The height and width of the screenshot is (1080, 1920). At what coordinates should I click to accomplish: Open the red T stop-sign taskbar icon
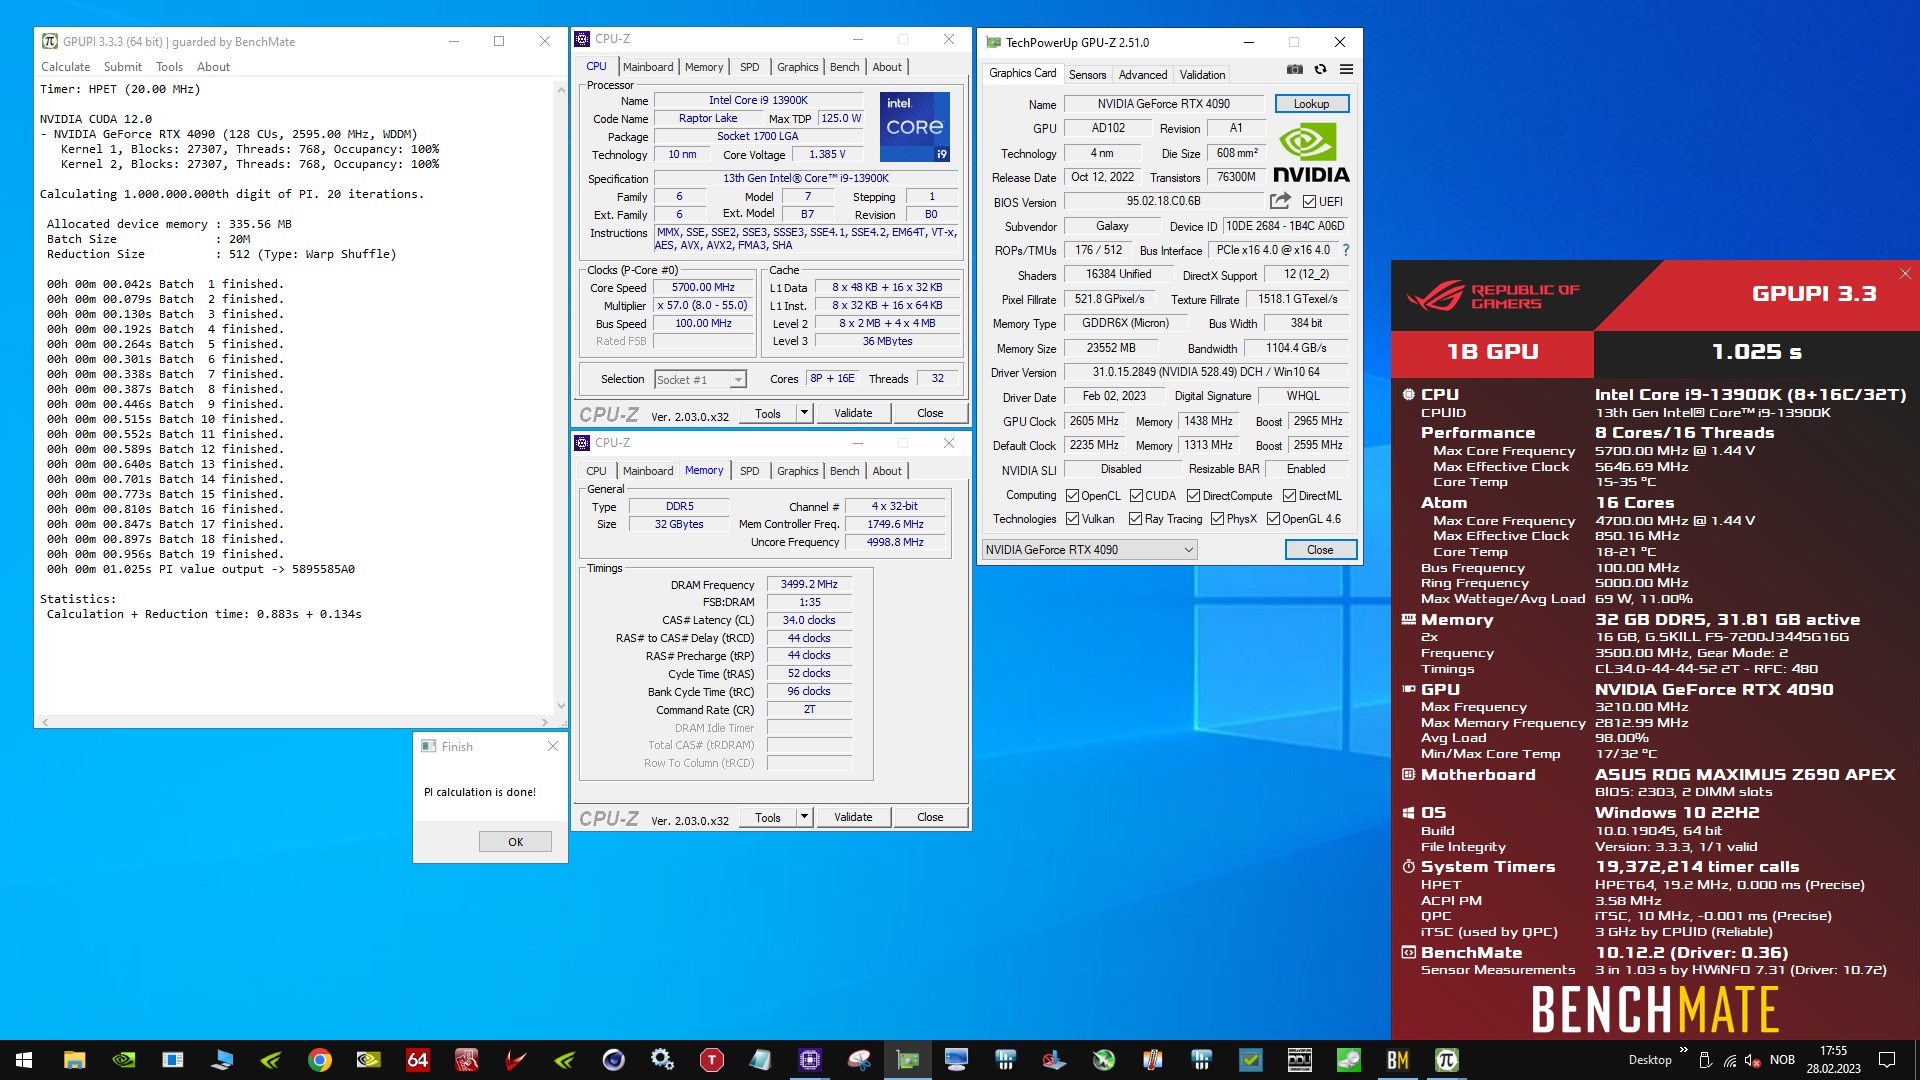[711, 1060]
